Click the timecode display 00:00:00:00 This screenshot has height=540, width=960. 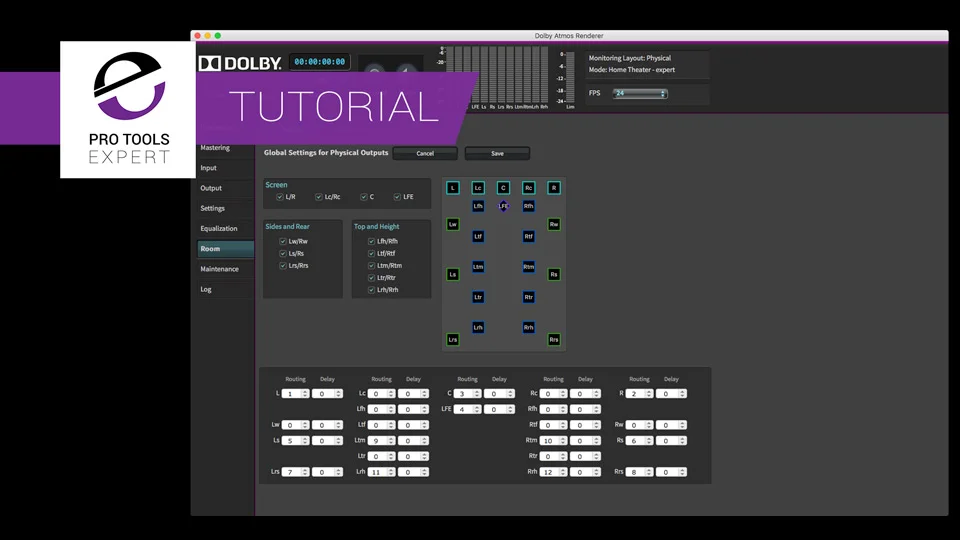click(320, 62)
